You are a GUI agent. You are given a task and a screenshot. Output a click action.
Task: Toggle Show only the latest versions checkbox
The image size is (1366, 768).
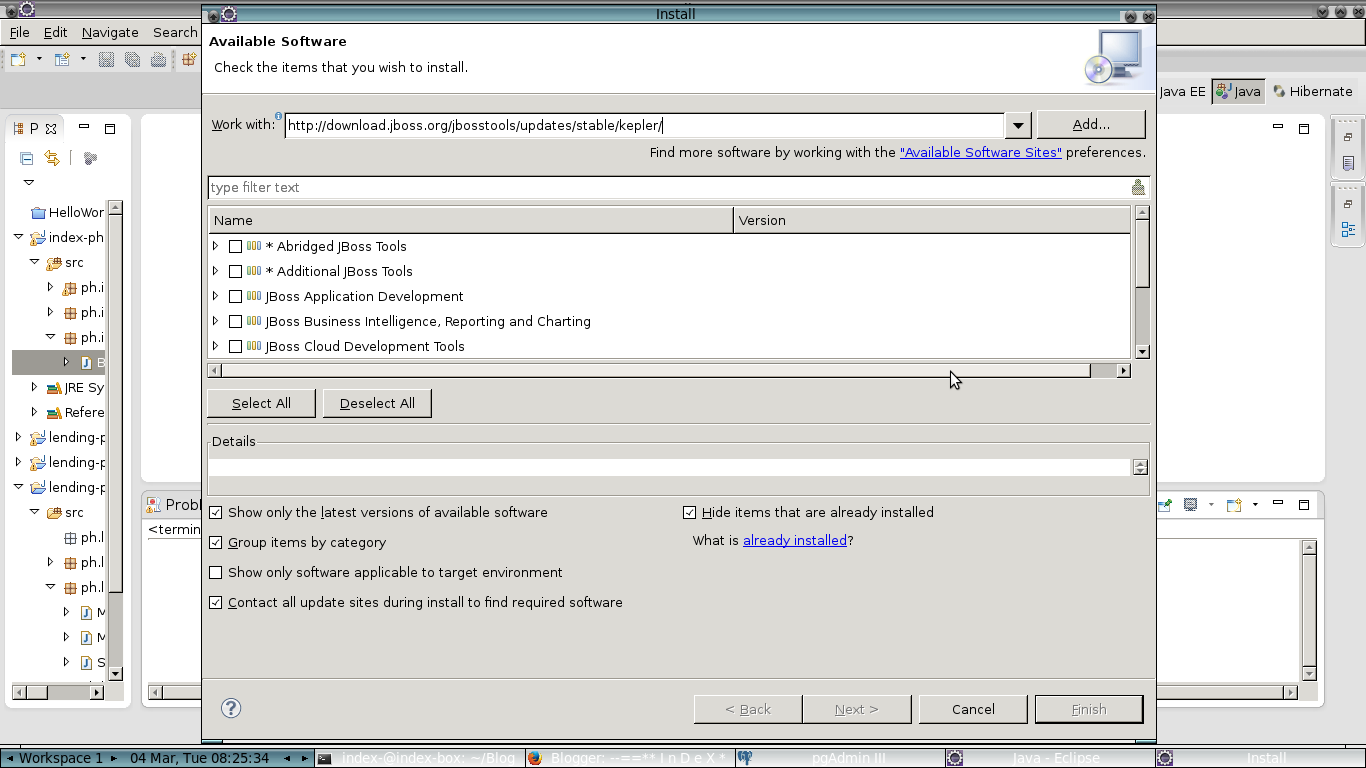(x=215, y=512)
